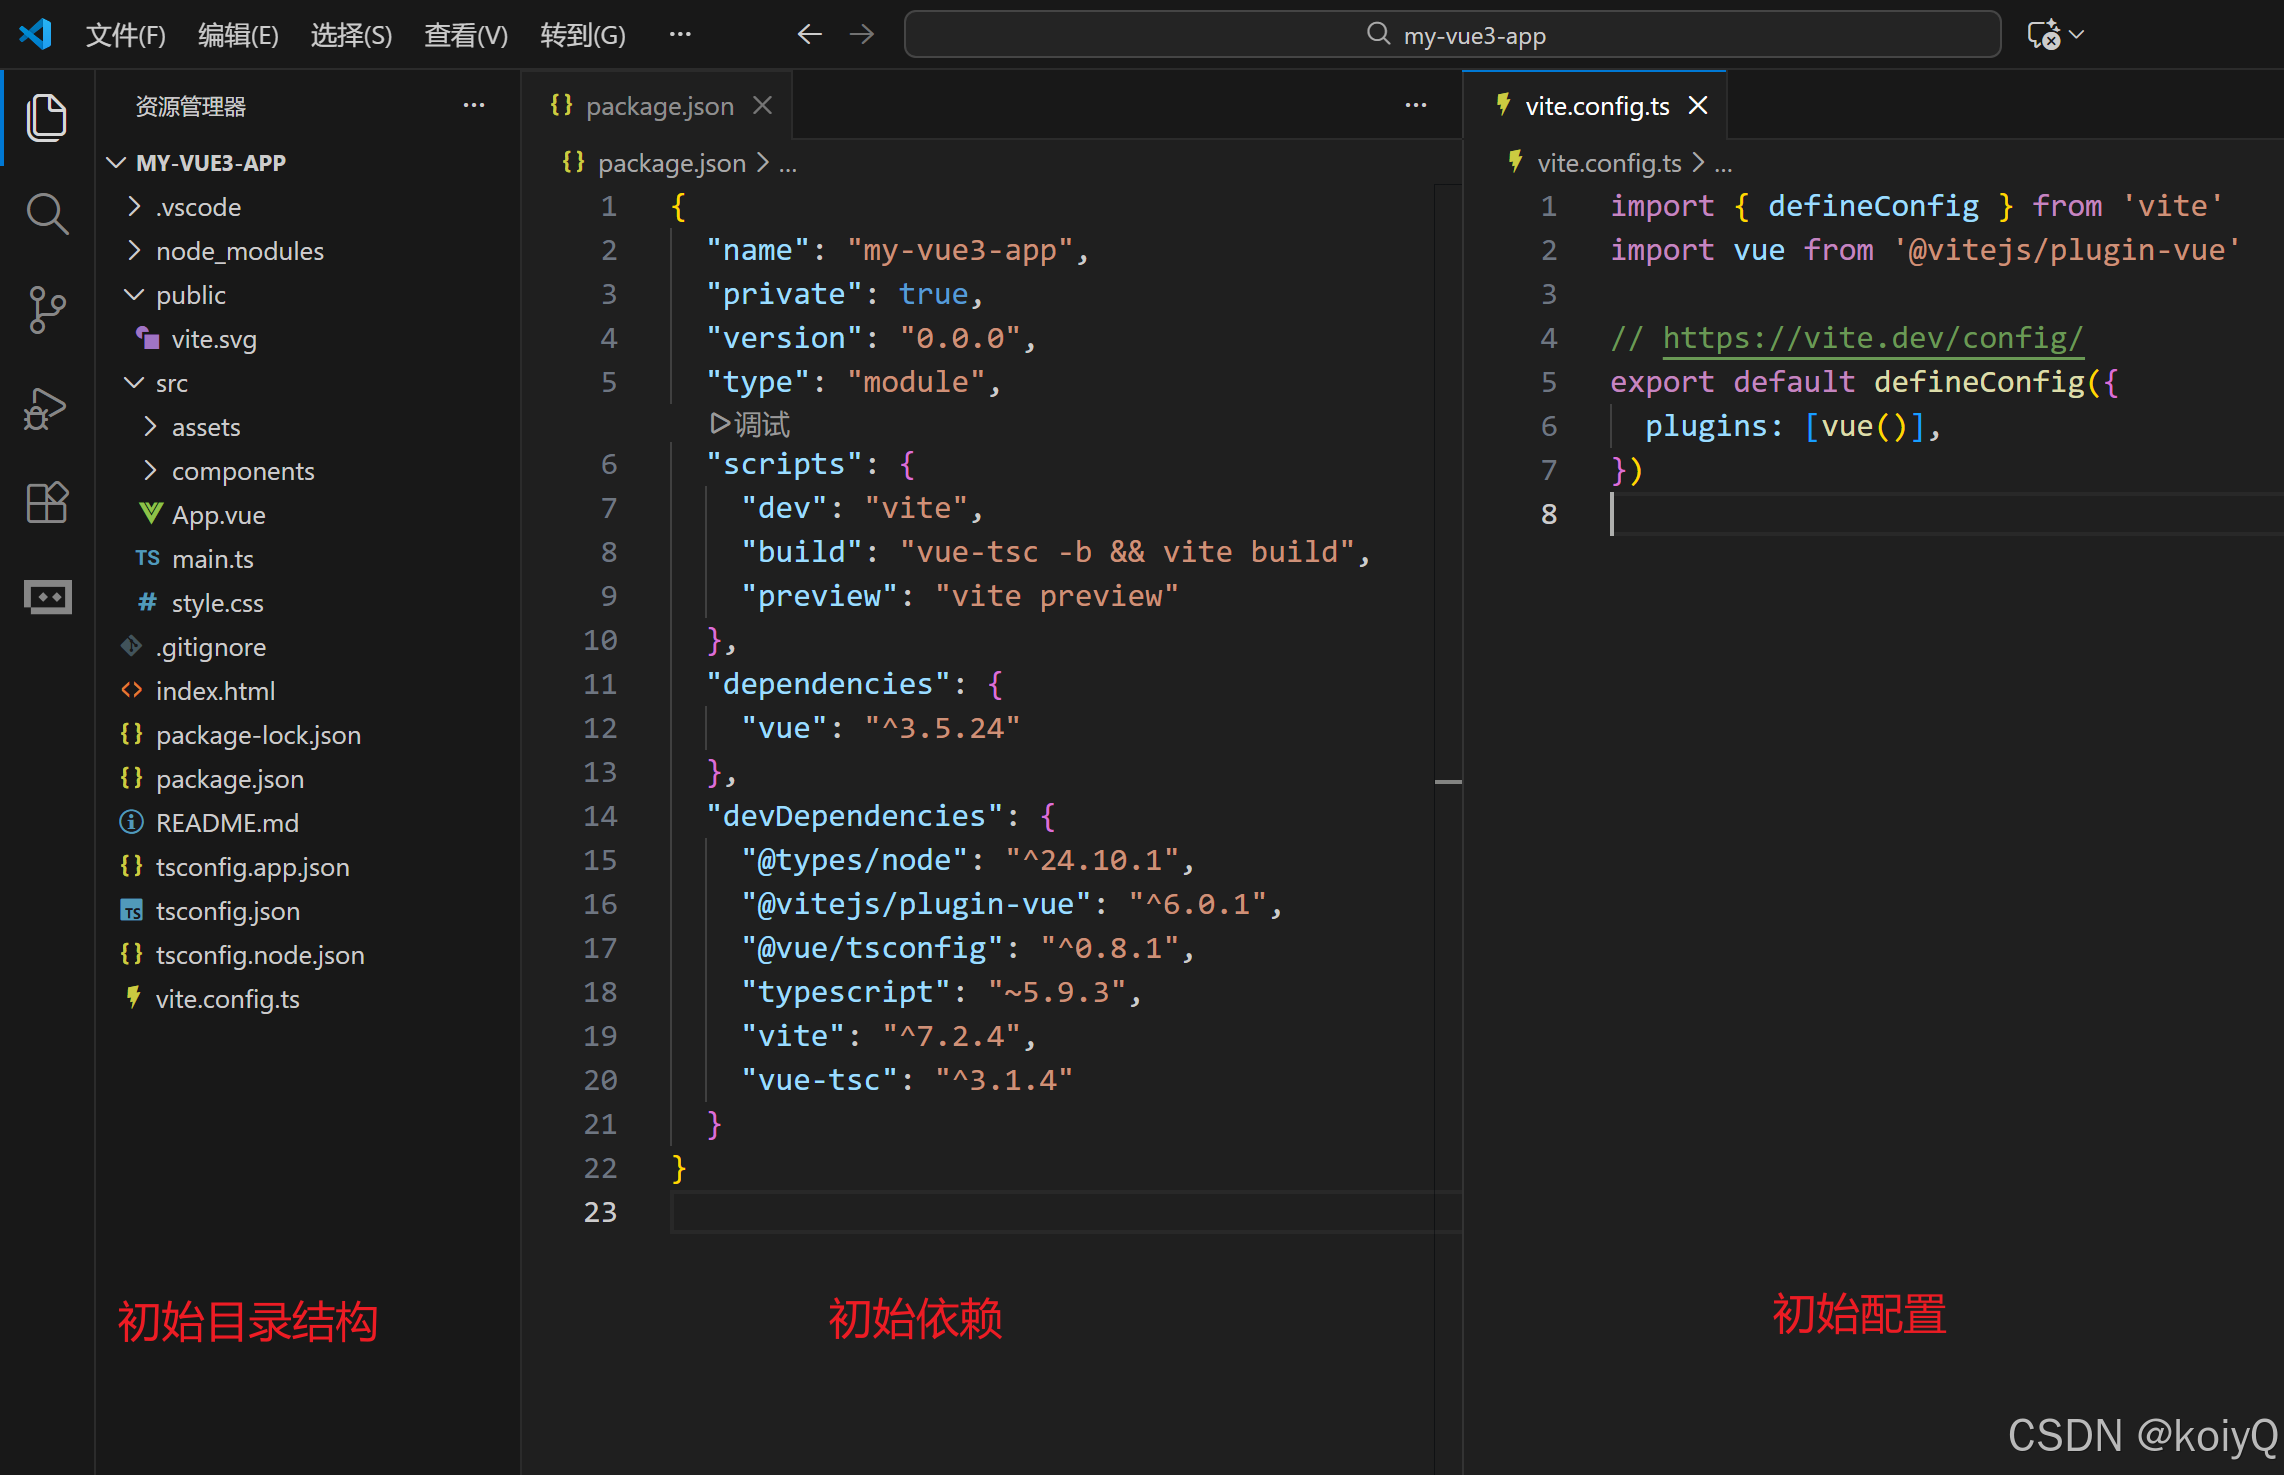The image size is (2284, 1475).
Task: Open explorer panel more actions ellipsis
Action: [473, 106]
